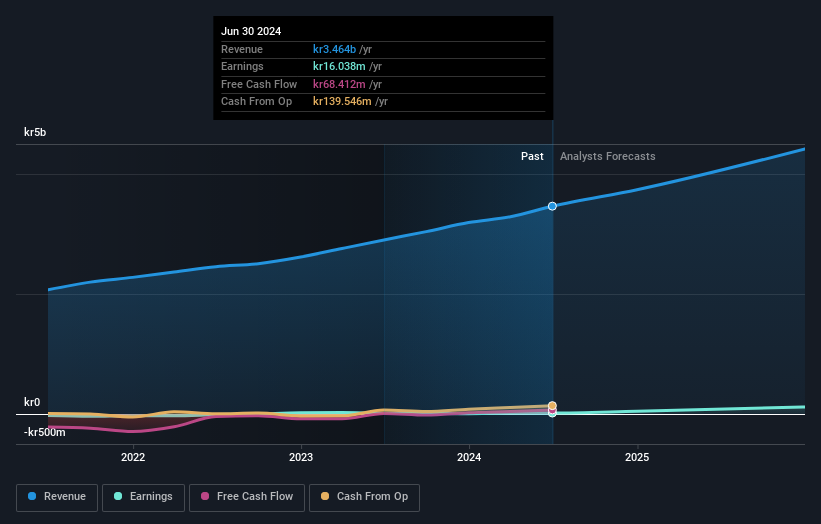Click the kr68.412m free cash flow value

339,84
